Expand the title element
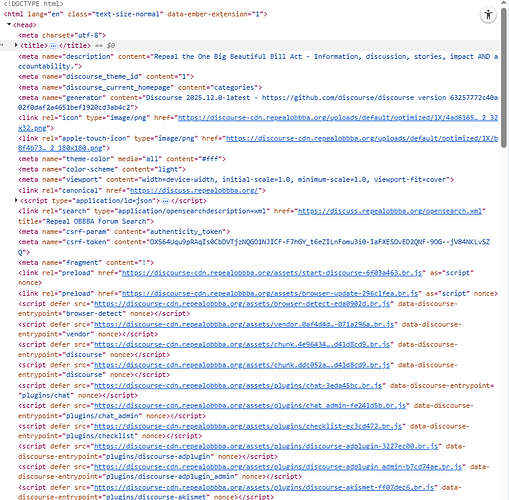This screenshot has height=500, width=509. [16, 45]
